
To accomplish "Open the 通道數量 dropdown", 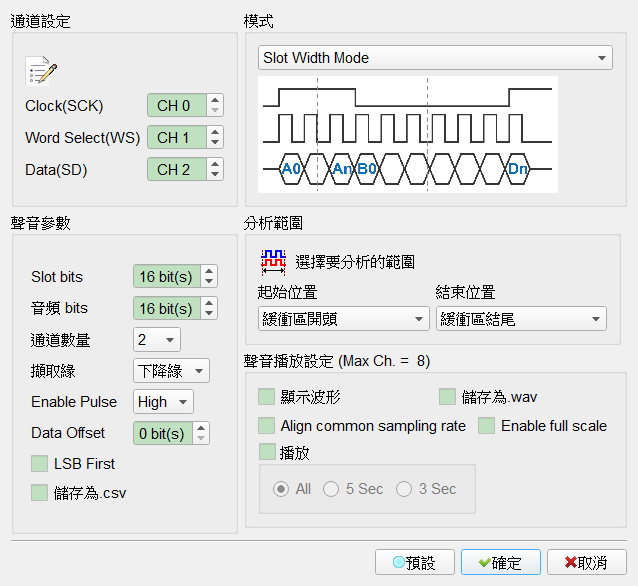I will (x=157, y=339).
